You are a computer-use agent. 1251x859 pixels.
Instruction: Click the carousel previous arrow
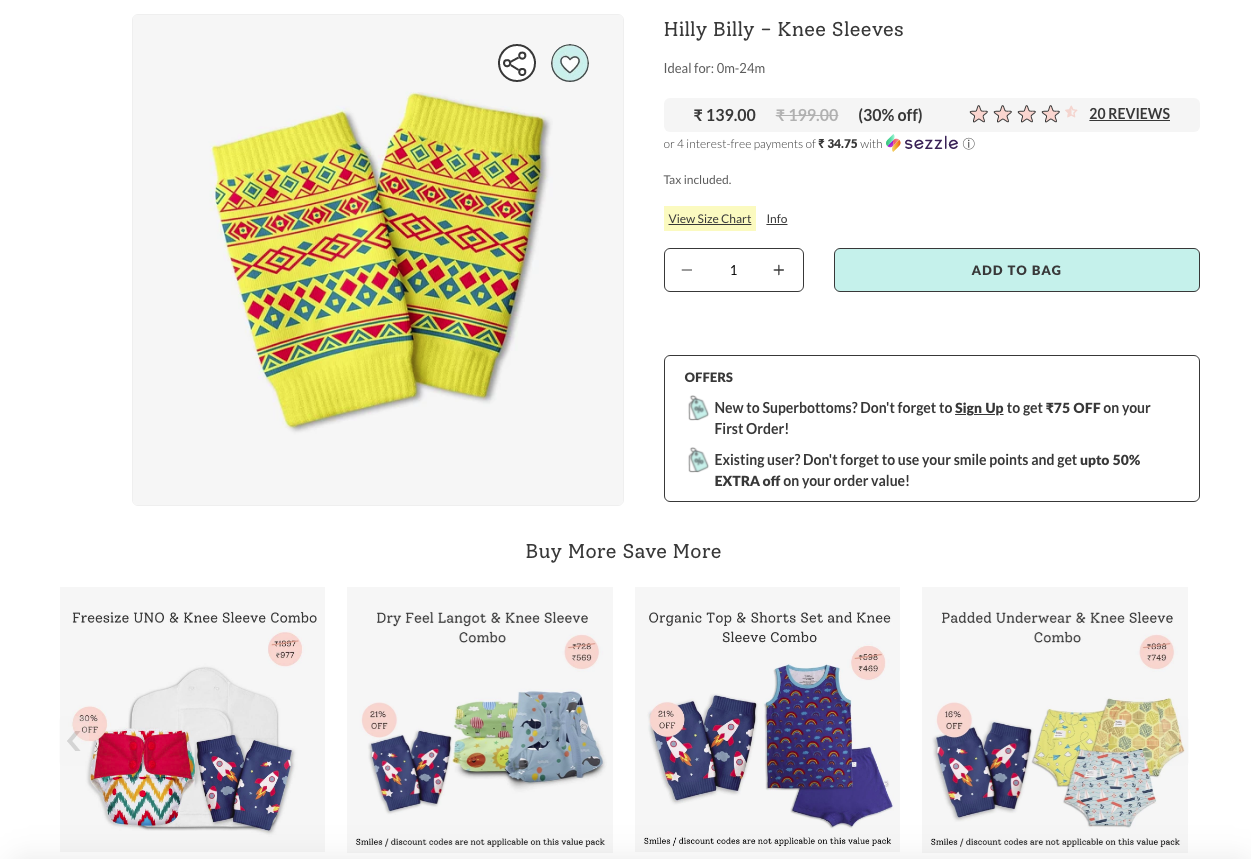click(x=73, y=741)
